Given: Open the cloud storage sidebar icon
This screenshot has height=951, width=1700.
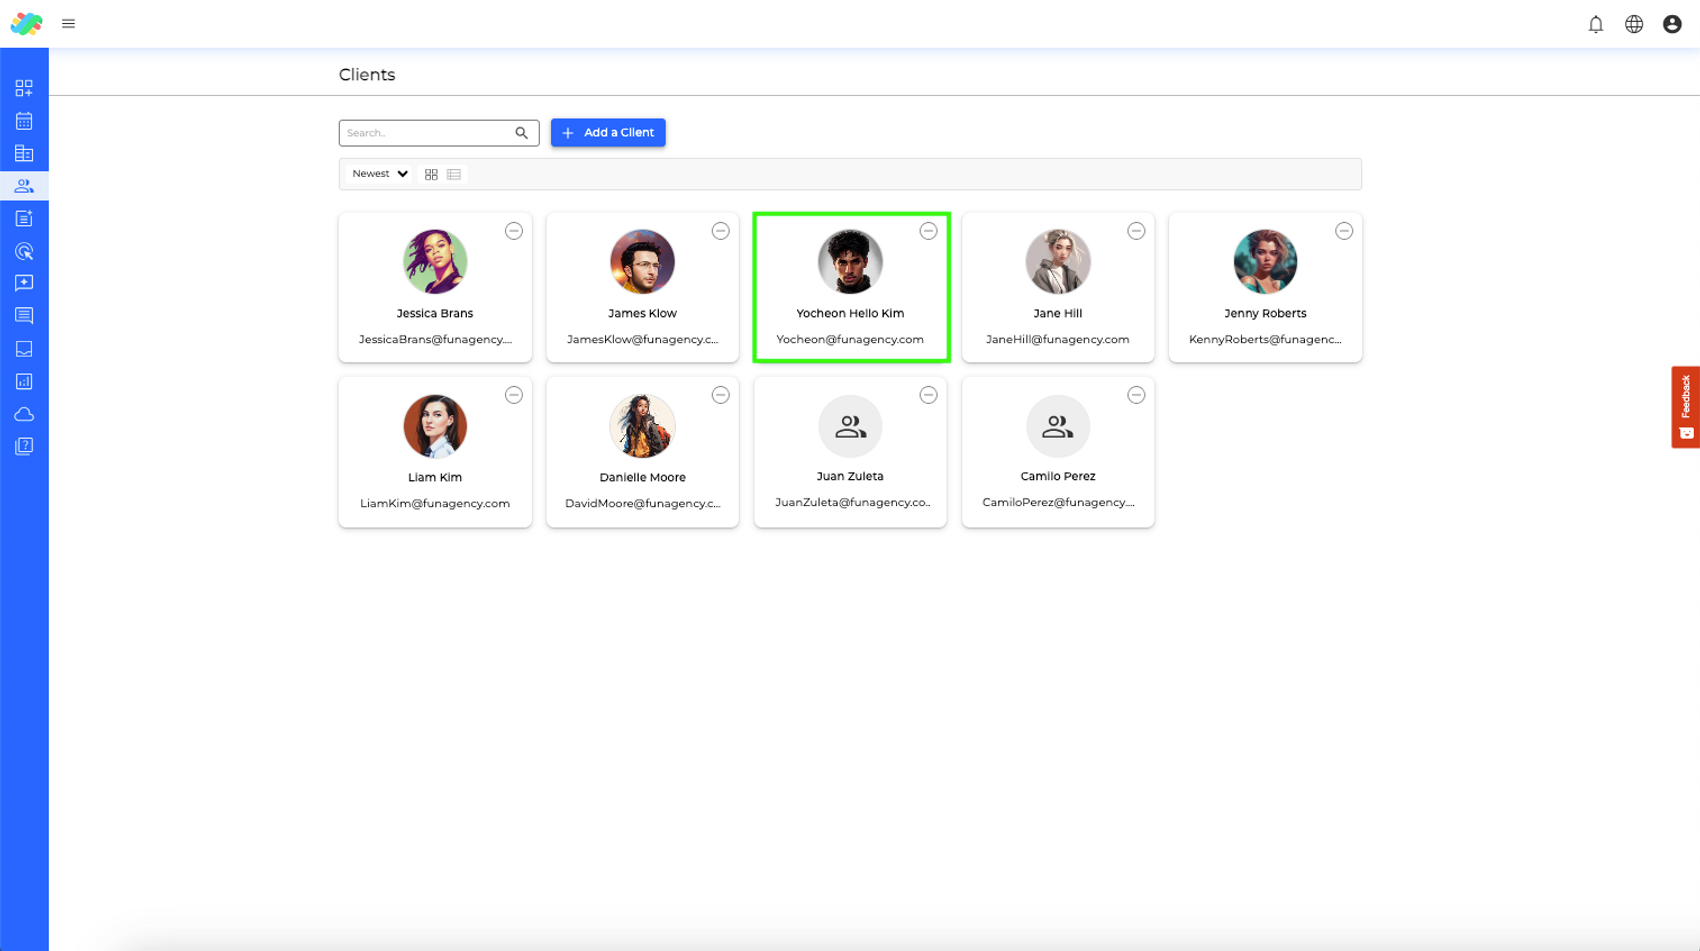Looking at the screenshot, I should pos(24,414).
